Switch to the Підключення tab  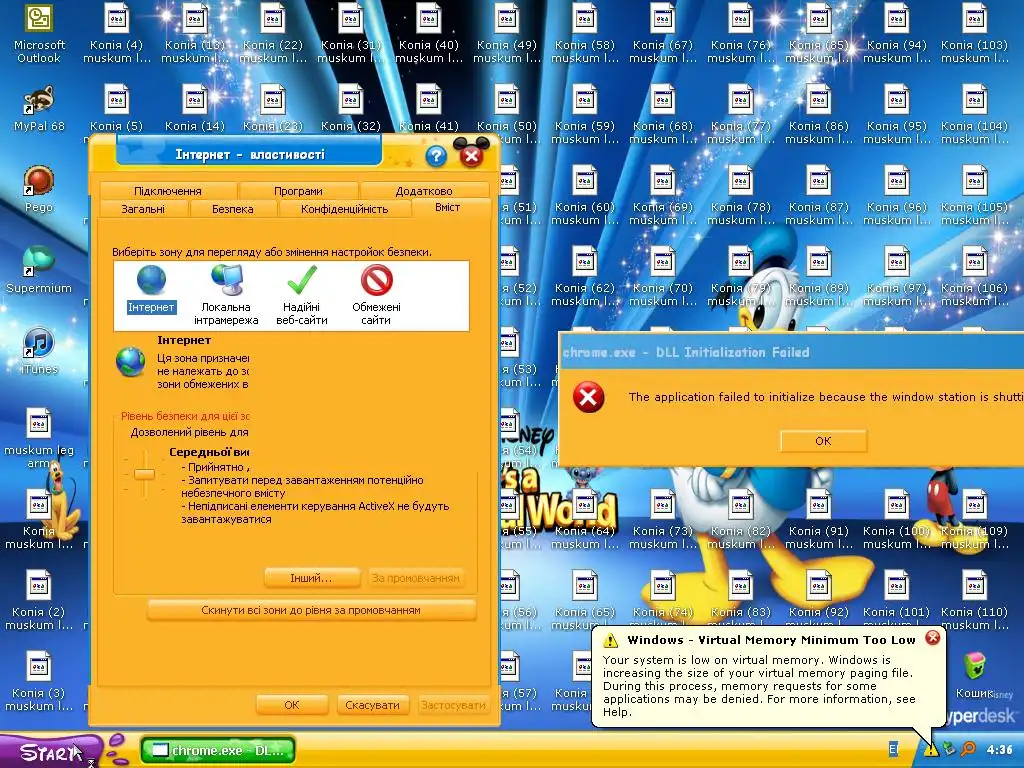168,191
